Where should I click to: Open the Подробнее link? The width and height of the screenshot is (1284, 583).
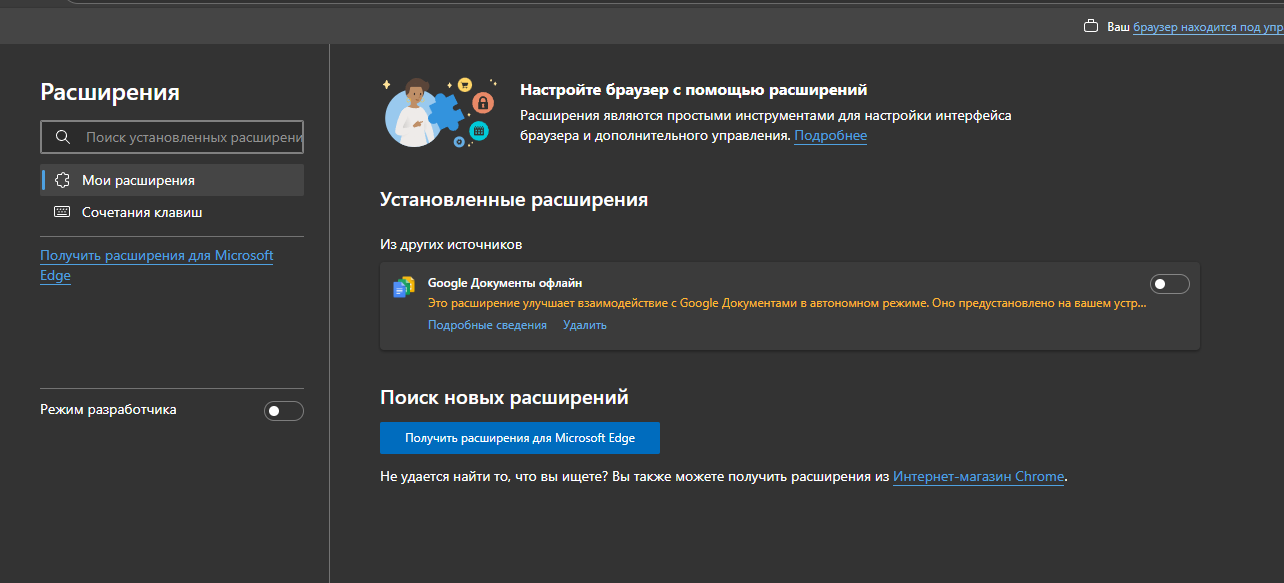pyautogui.click(x=830, y=135)
